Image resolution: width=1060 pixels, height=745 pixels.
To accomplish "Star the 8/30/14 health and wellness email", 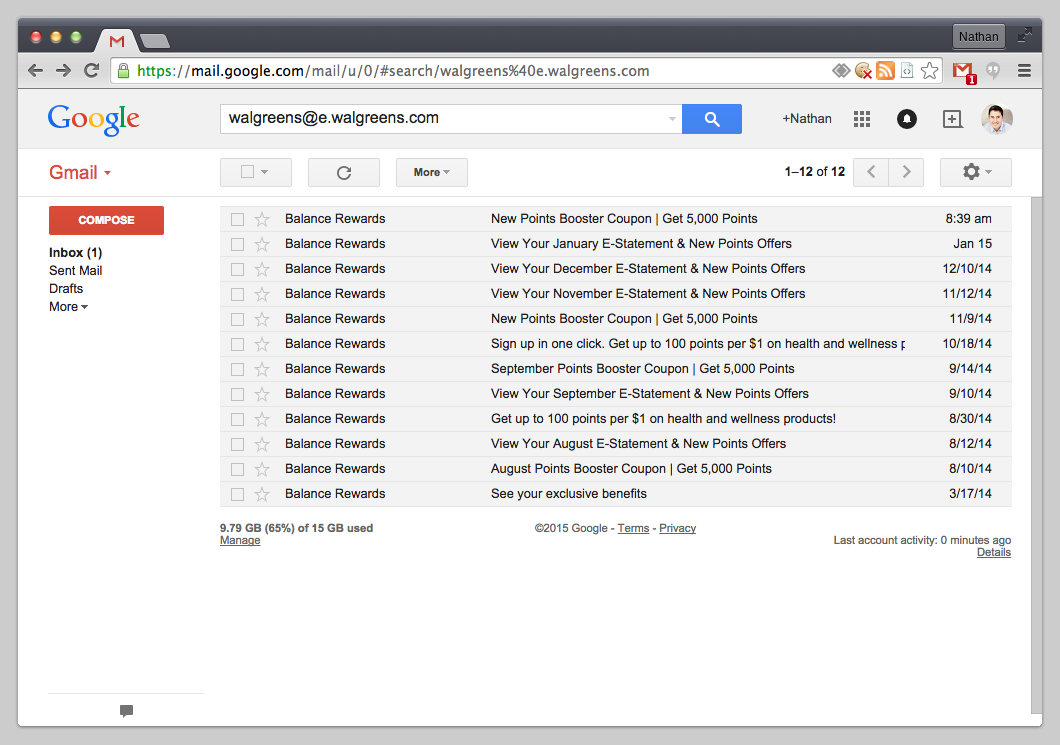I will coord(262,419).
